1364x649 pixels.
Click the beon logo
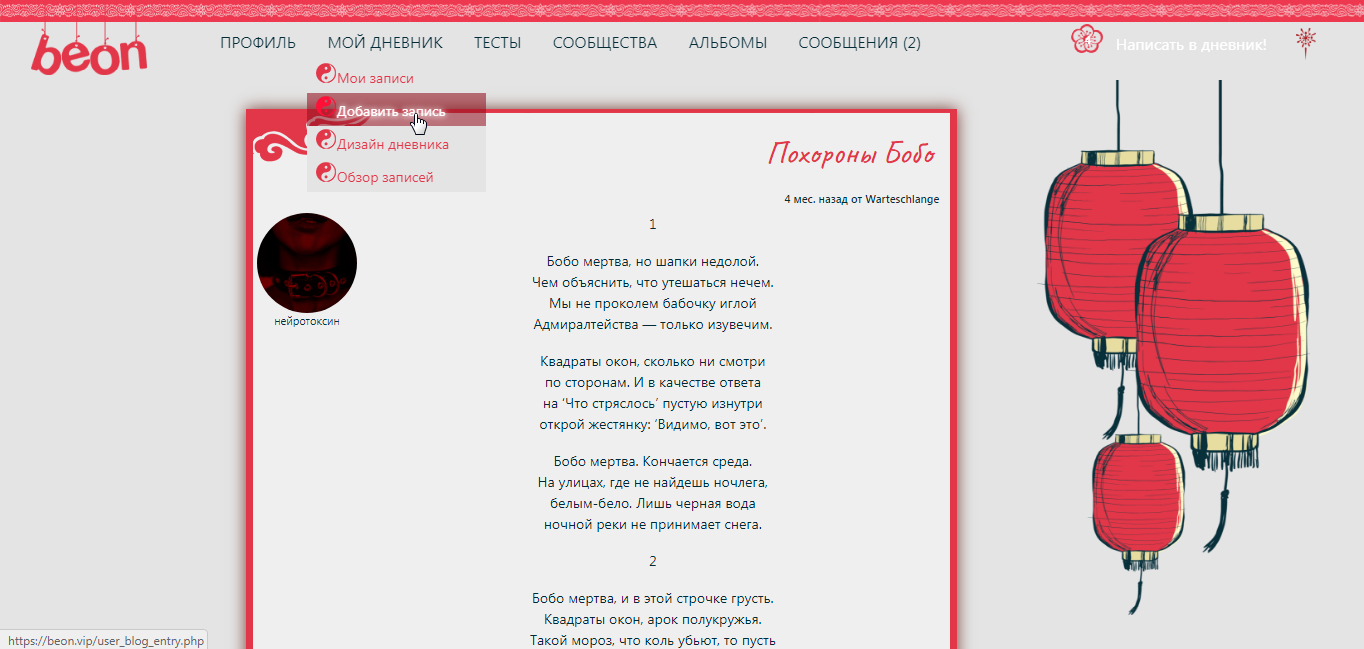88,52
